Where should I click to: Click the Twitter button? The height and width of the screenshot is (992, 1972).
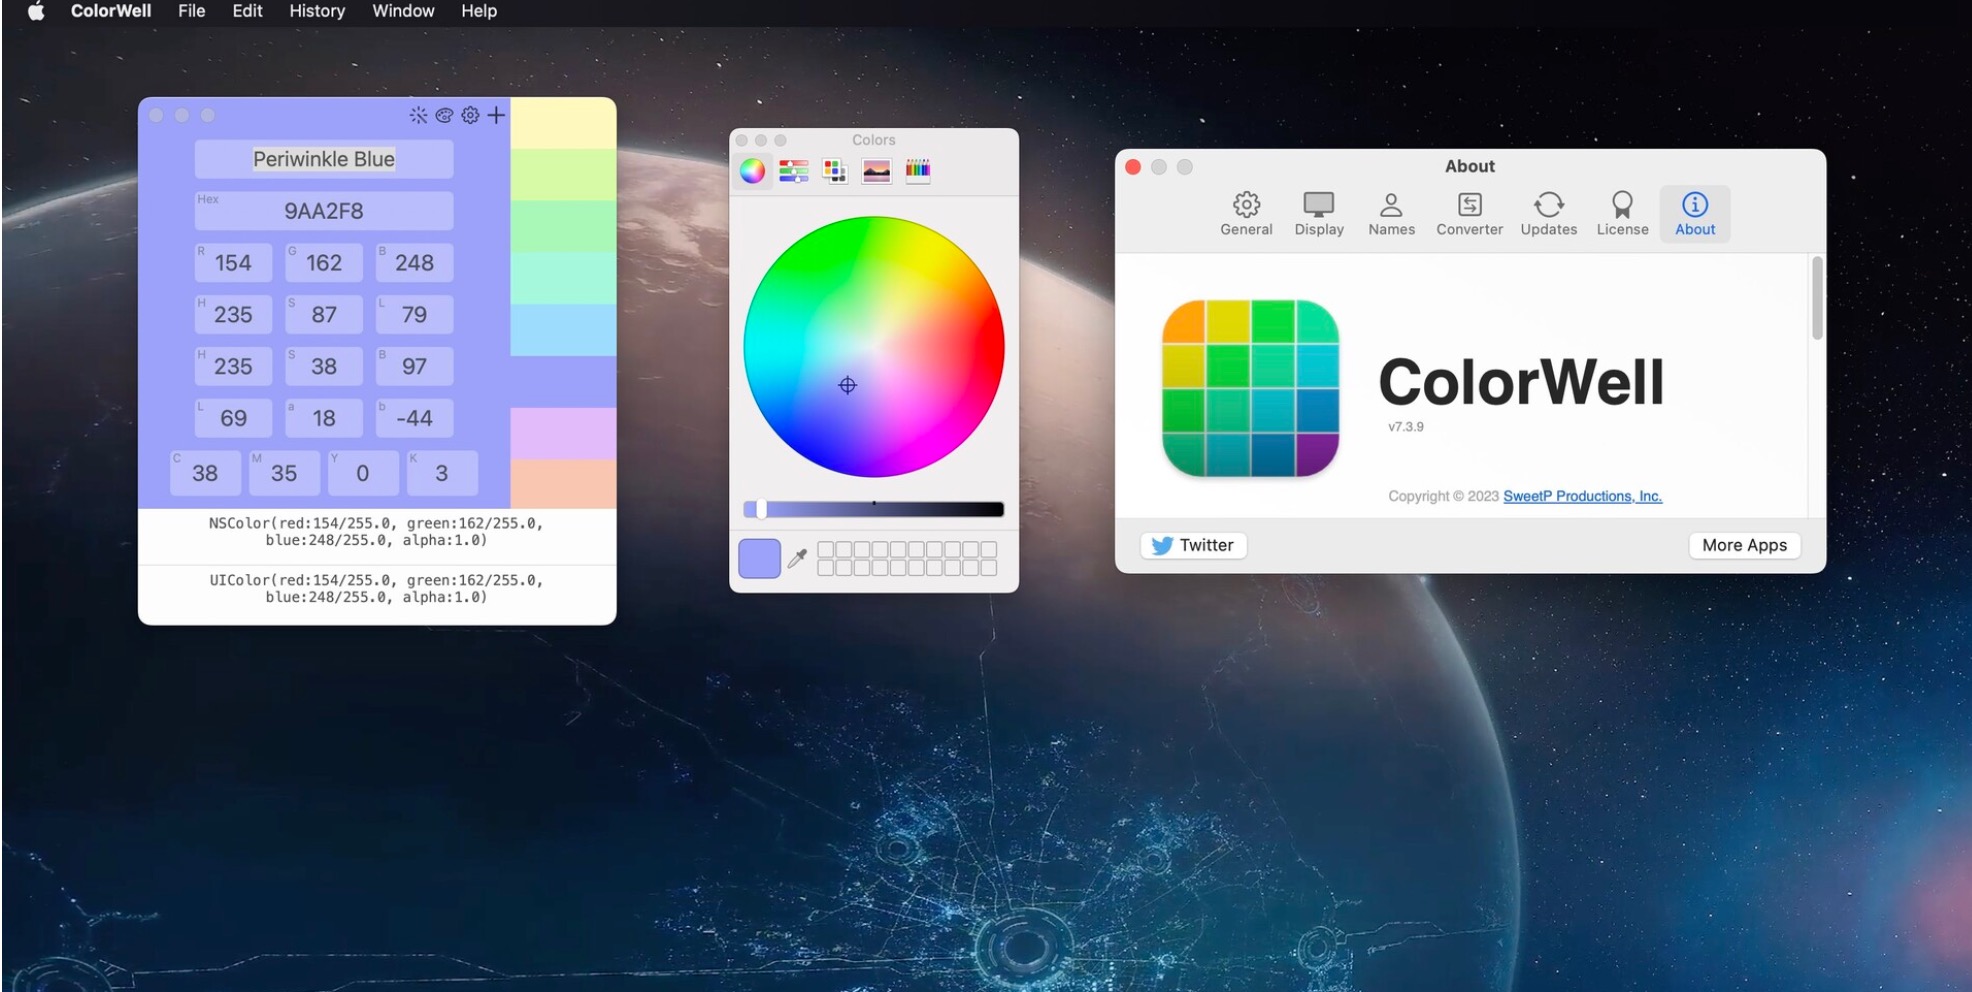coord(1193,545)
